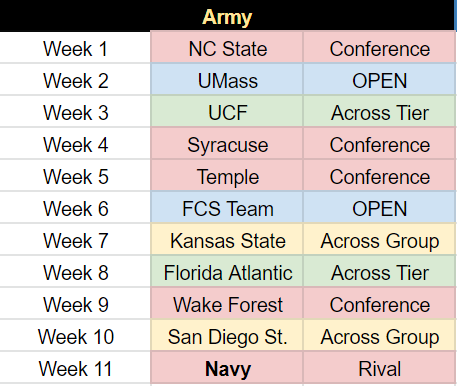The width and height of the screenshot is (457, 386).
Task: Click the Week 6 label cell
Action: click(75, 207)
